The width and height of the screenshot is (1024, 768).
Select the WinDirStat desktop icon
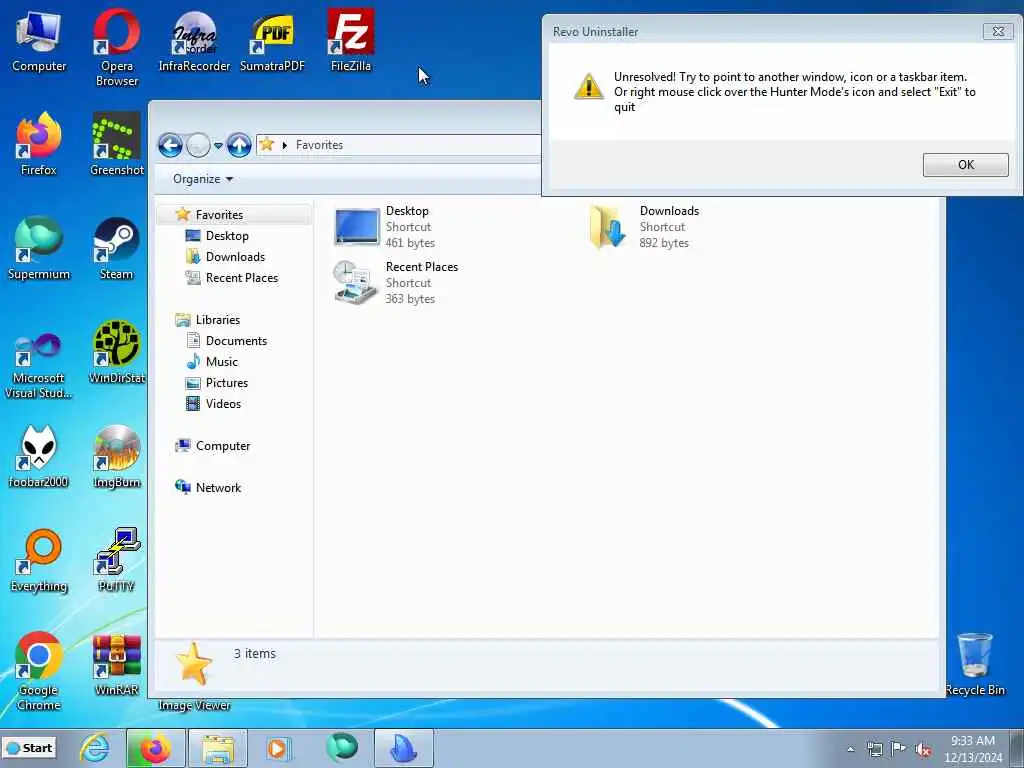coord(116,353)
